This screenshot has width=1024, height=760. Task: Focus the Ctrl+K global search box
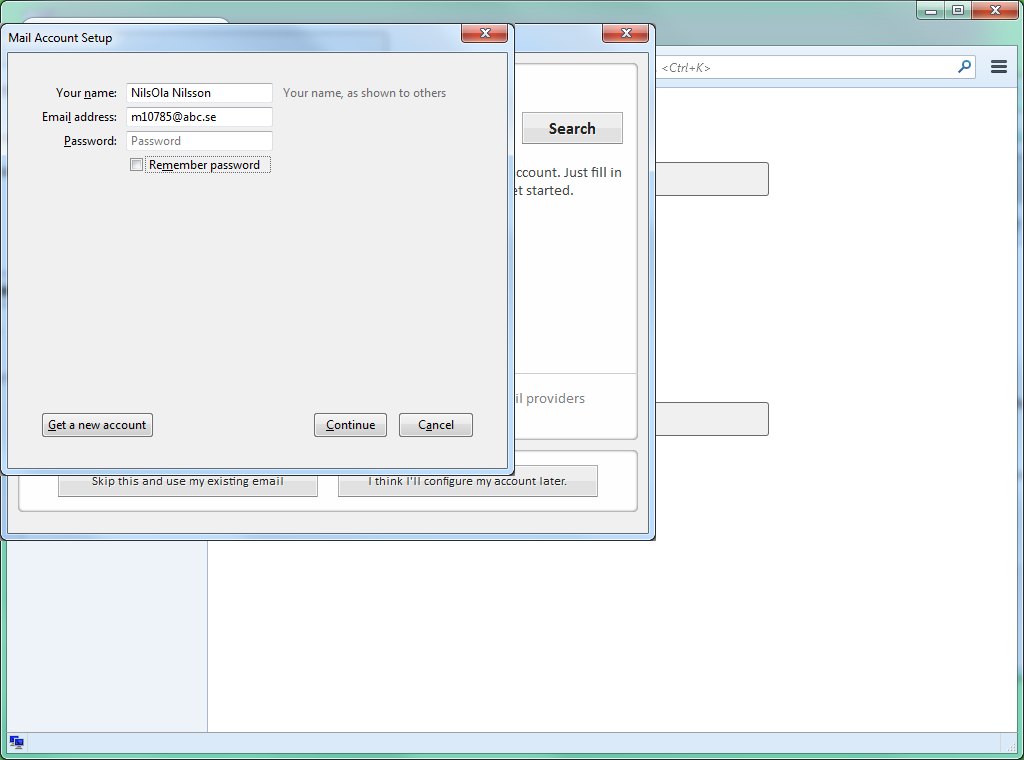[805, 67]
